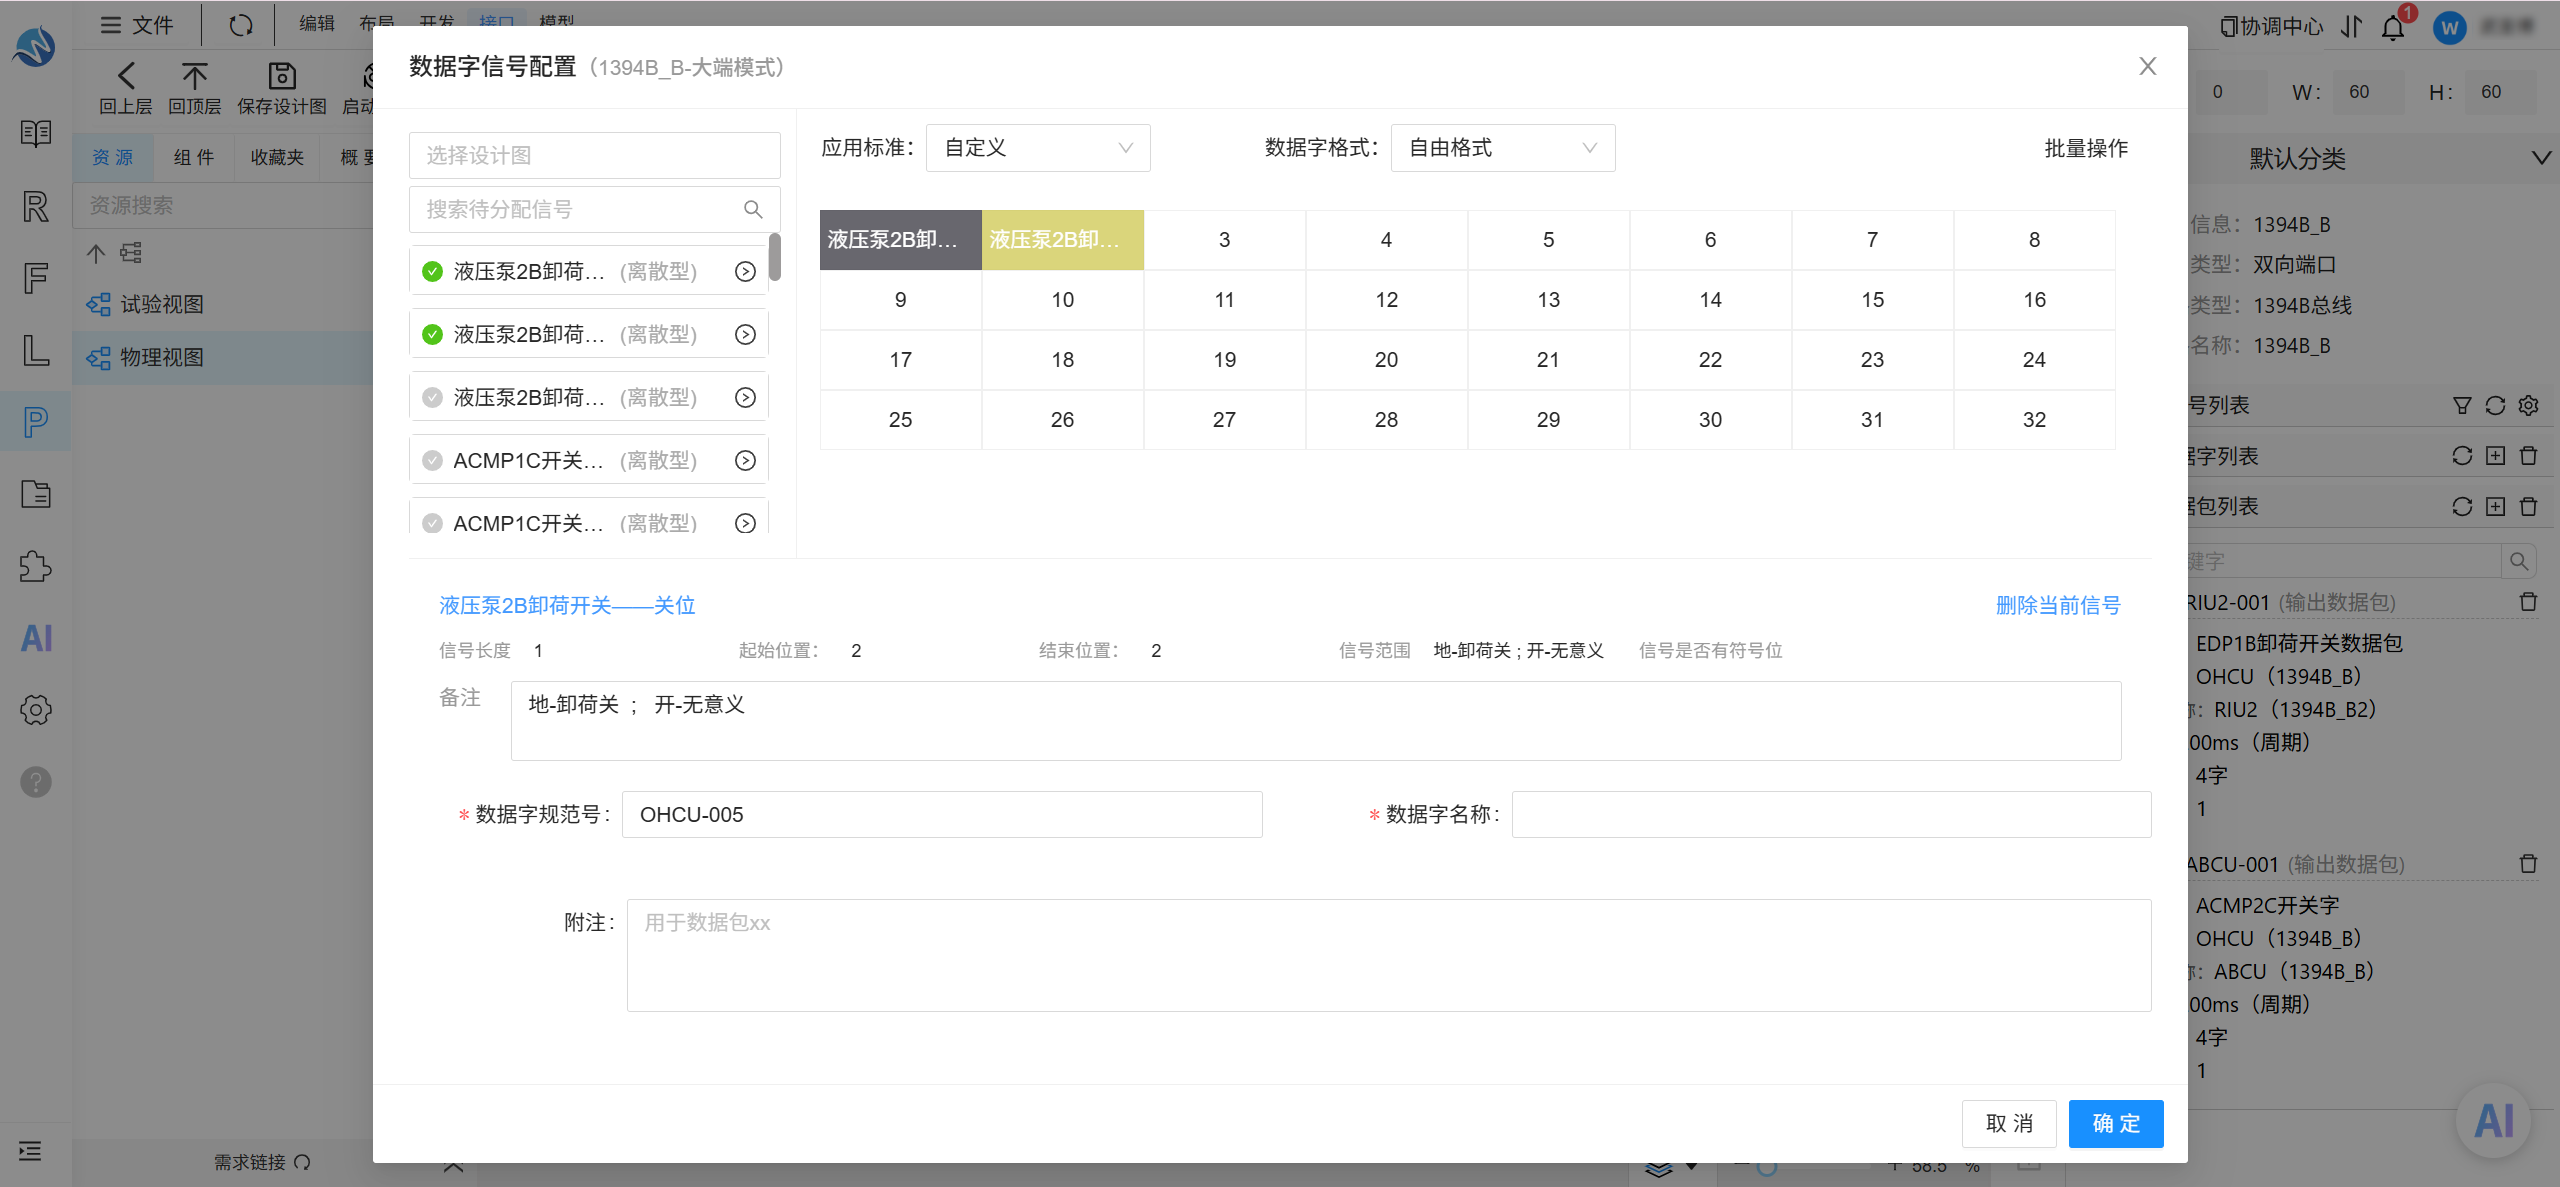Select bit cell 16 in the grid
Image resolution: width=2560 pixels, height=1187 pixels.
pos(2034,300)
